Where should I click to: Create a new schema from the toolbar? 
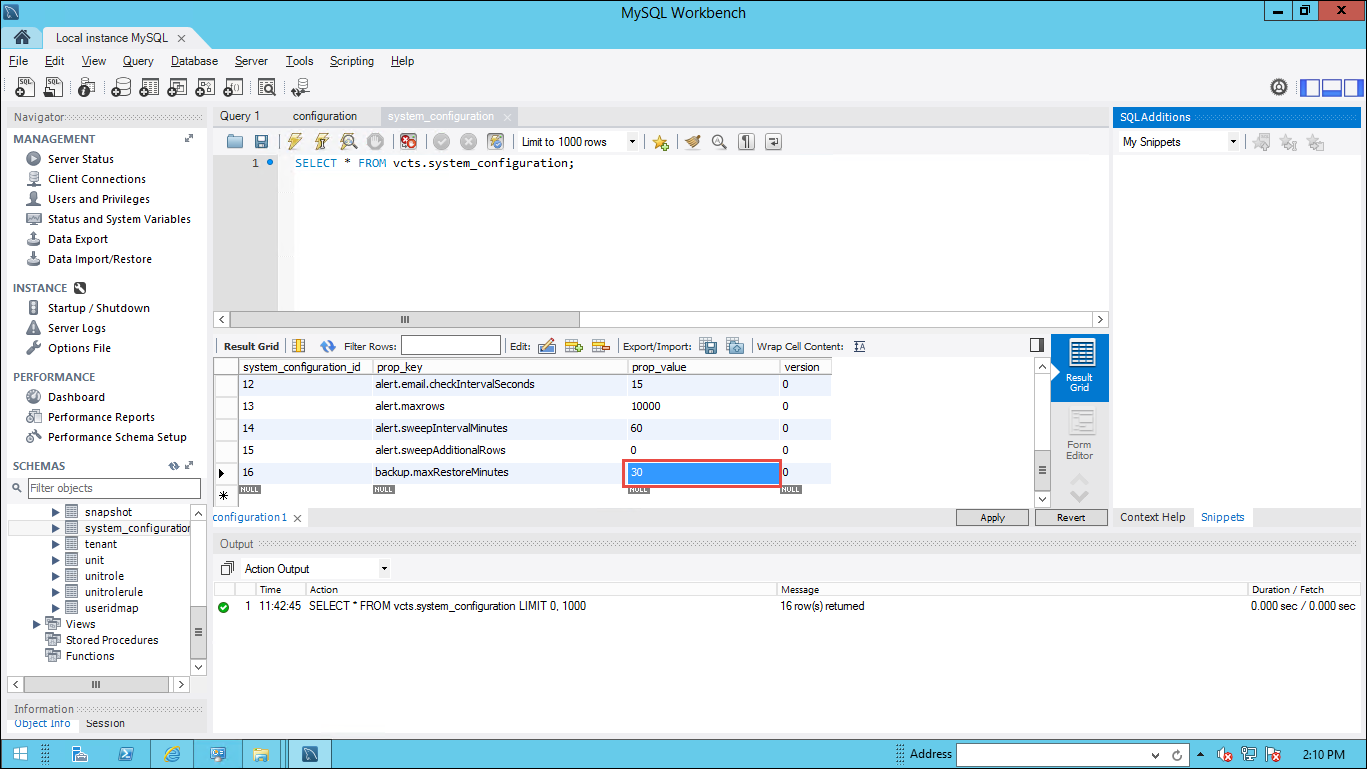tap(121, 88)
